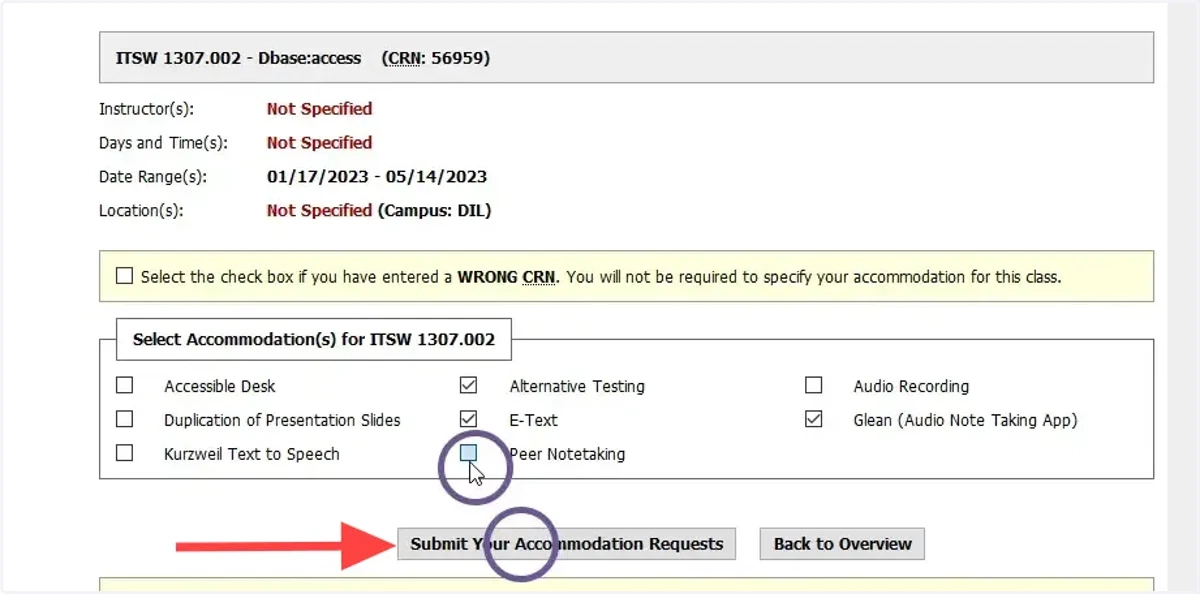Click the Glean (Audio Note Taking App) label
Screen dimensions: 1200x594
(965, 420)
